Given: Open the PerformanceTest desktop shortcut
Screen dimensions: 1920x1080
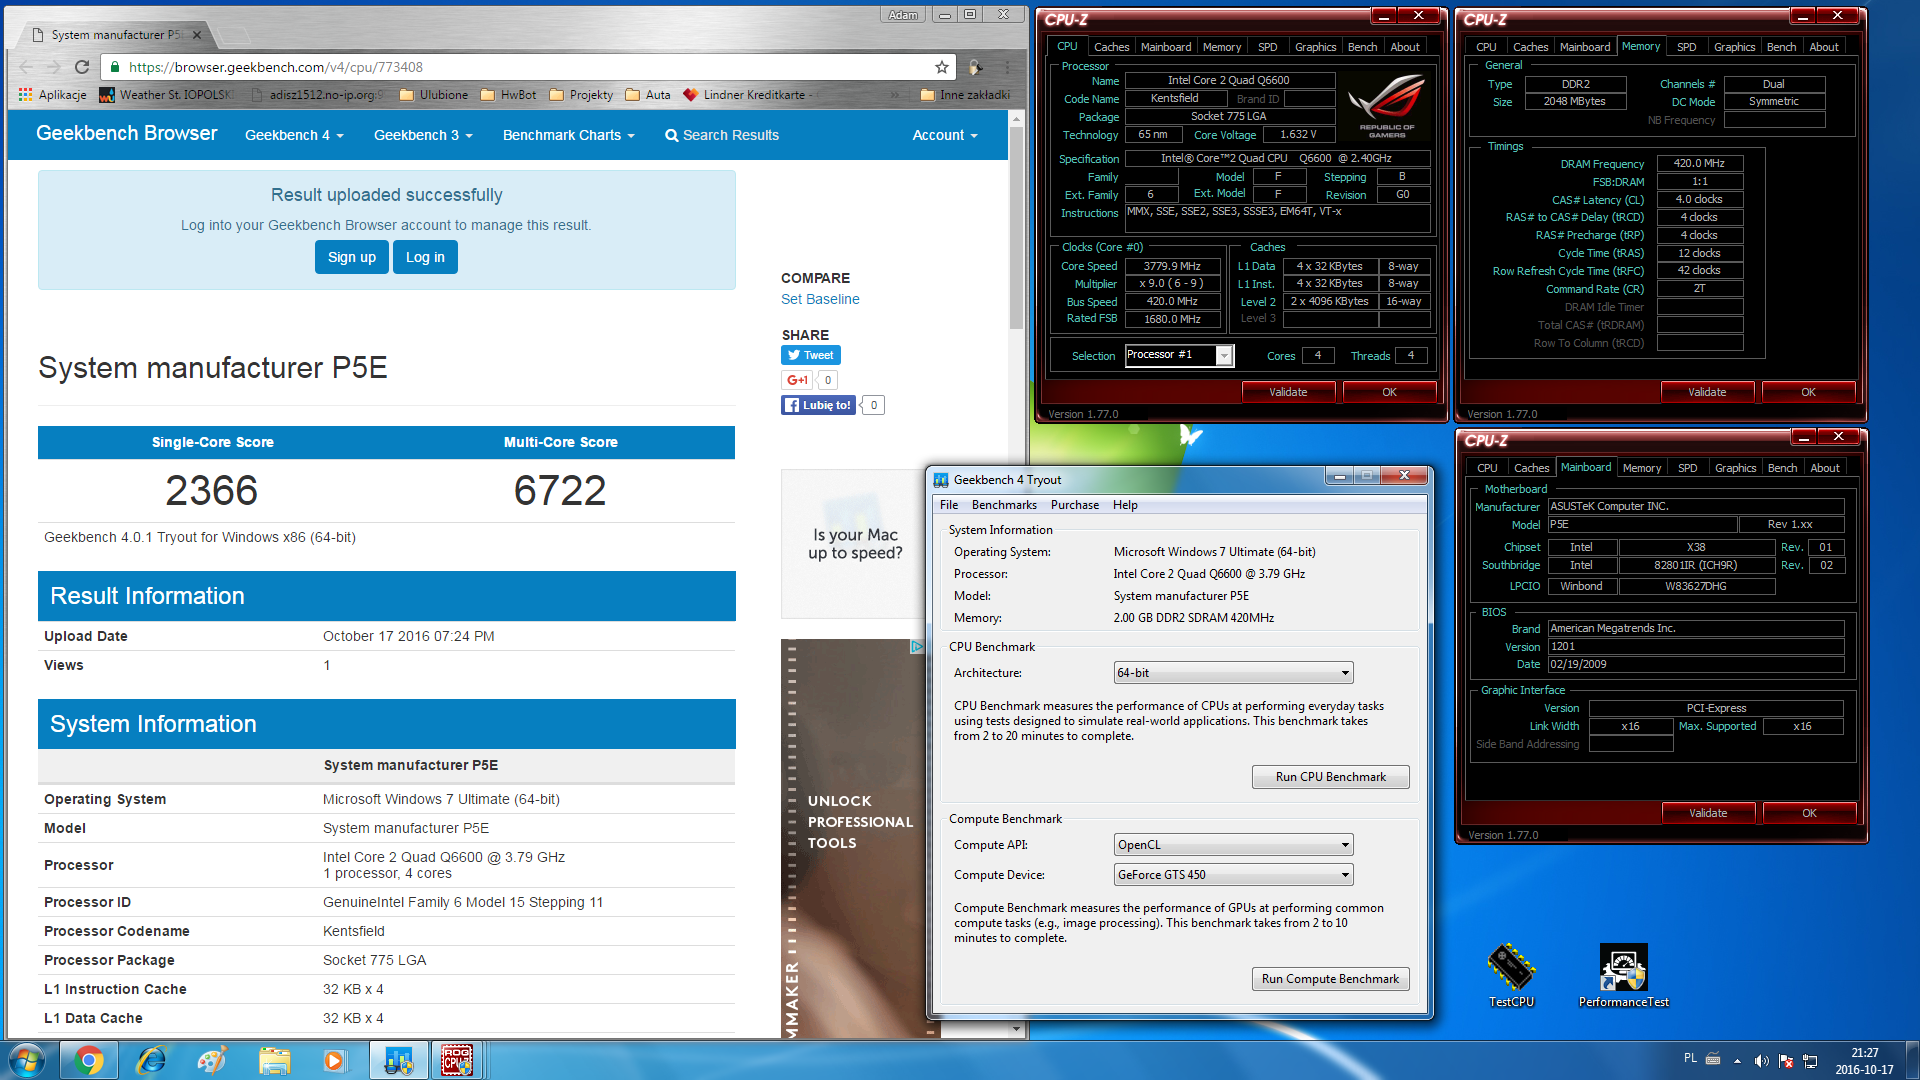Looking at the screenshot, I should point(1624,975).
